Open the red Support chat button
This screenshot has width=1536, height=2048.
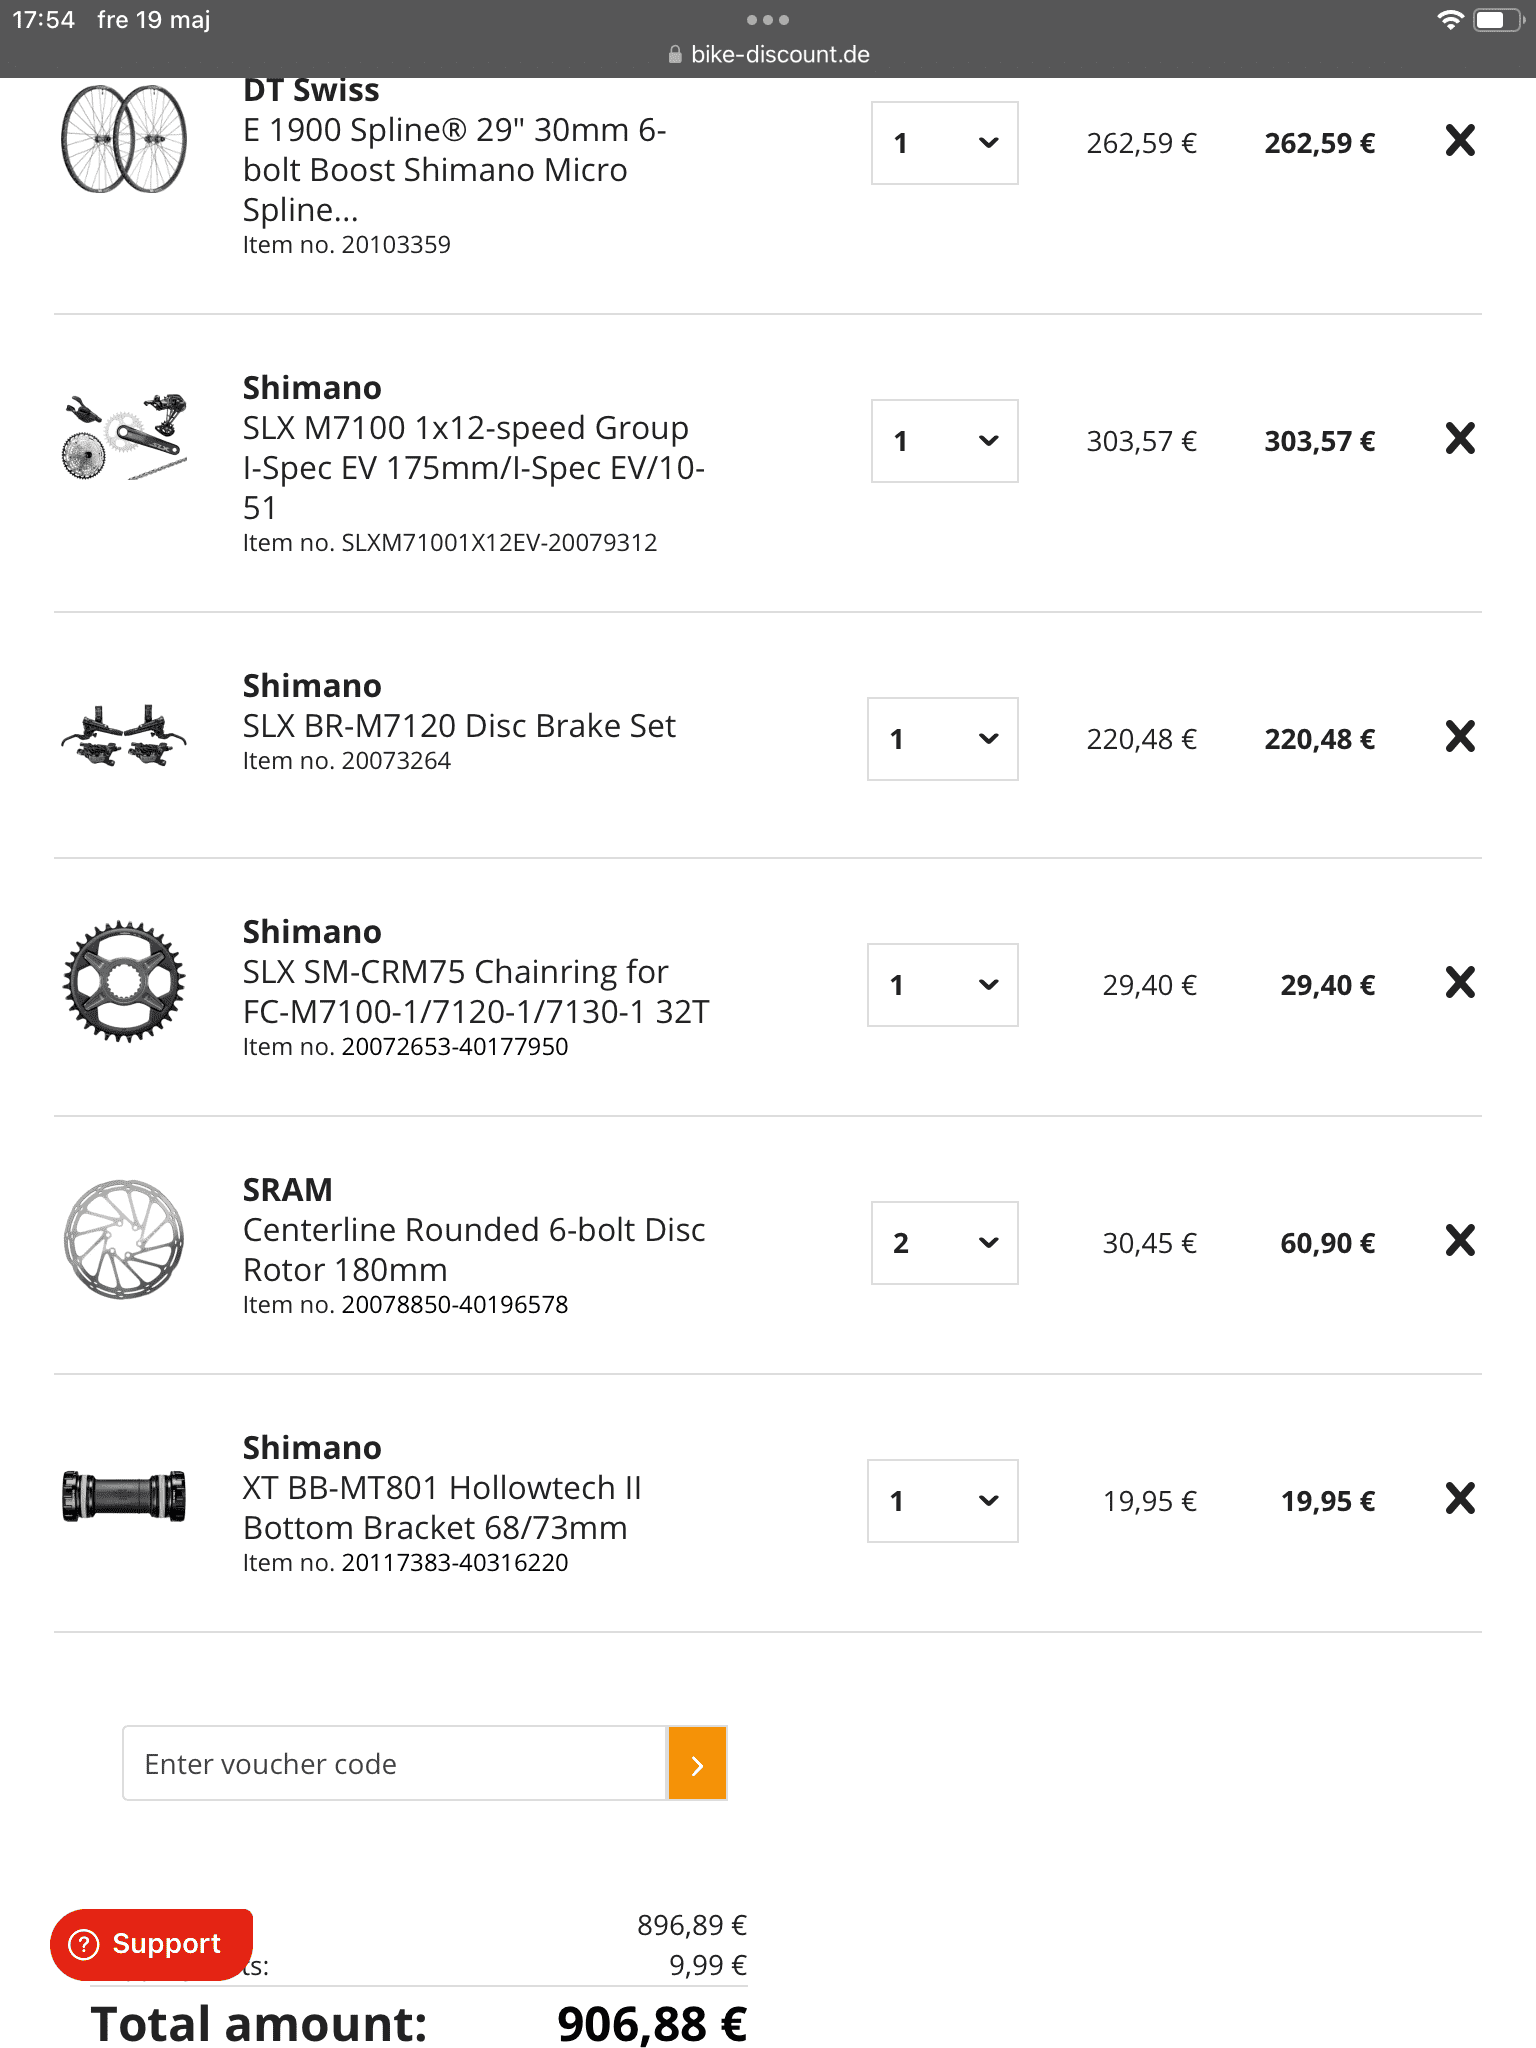coord(151,1944)
